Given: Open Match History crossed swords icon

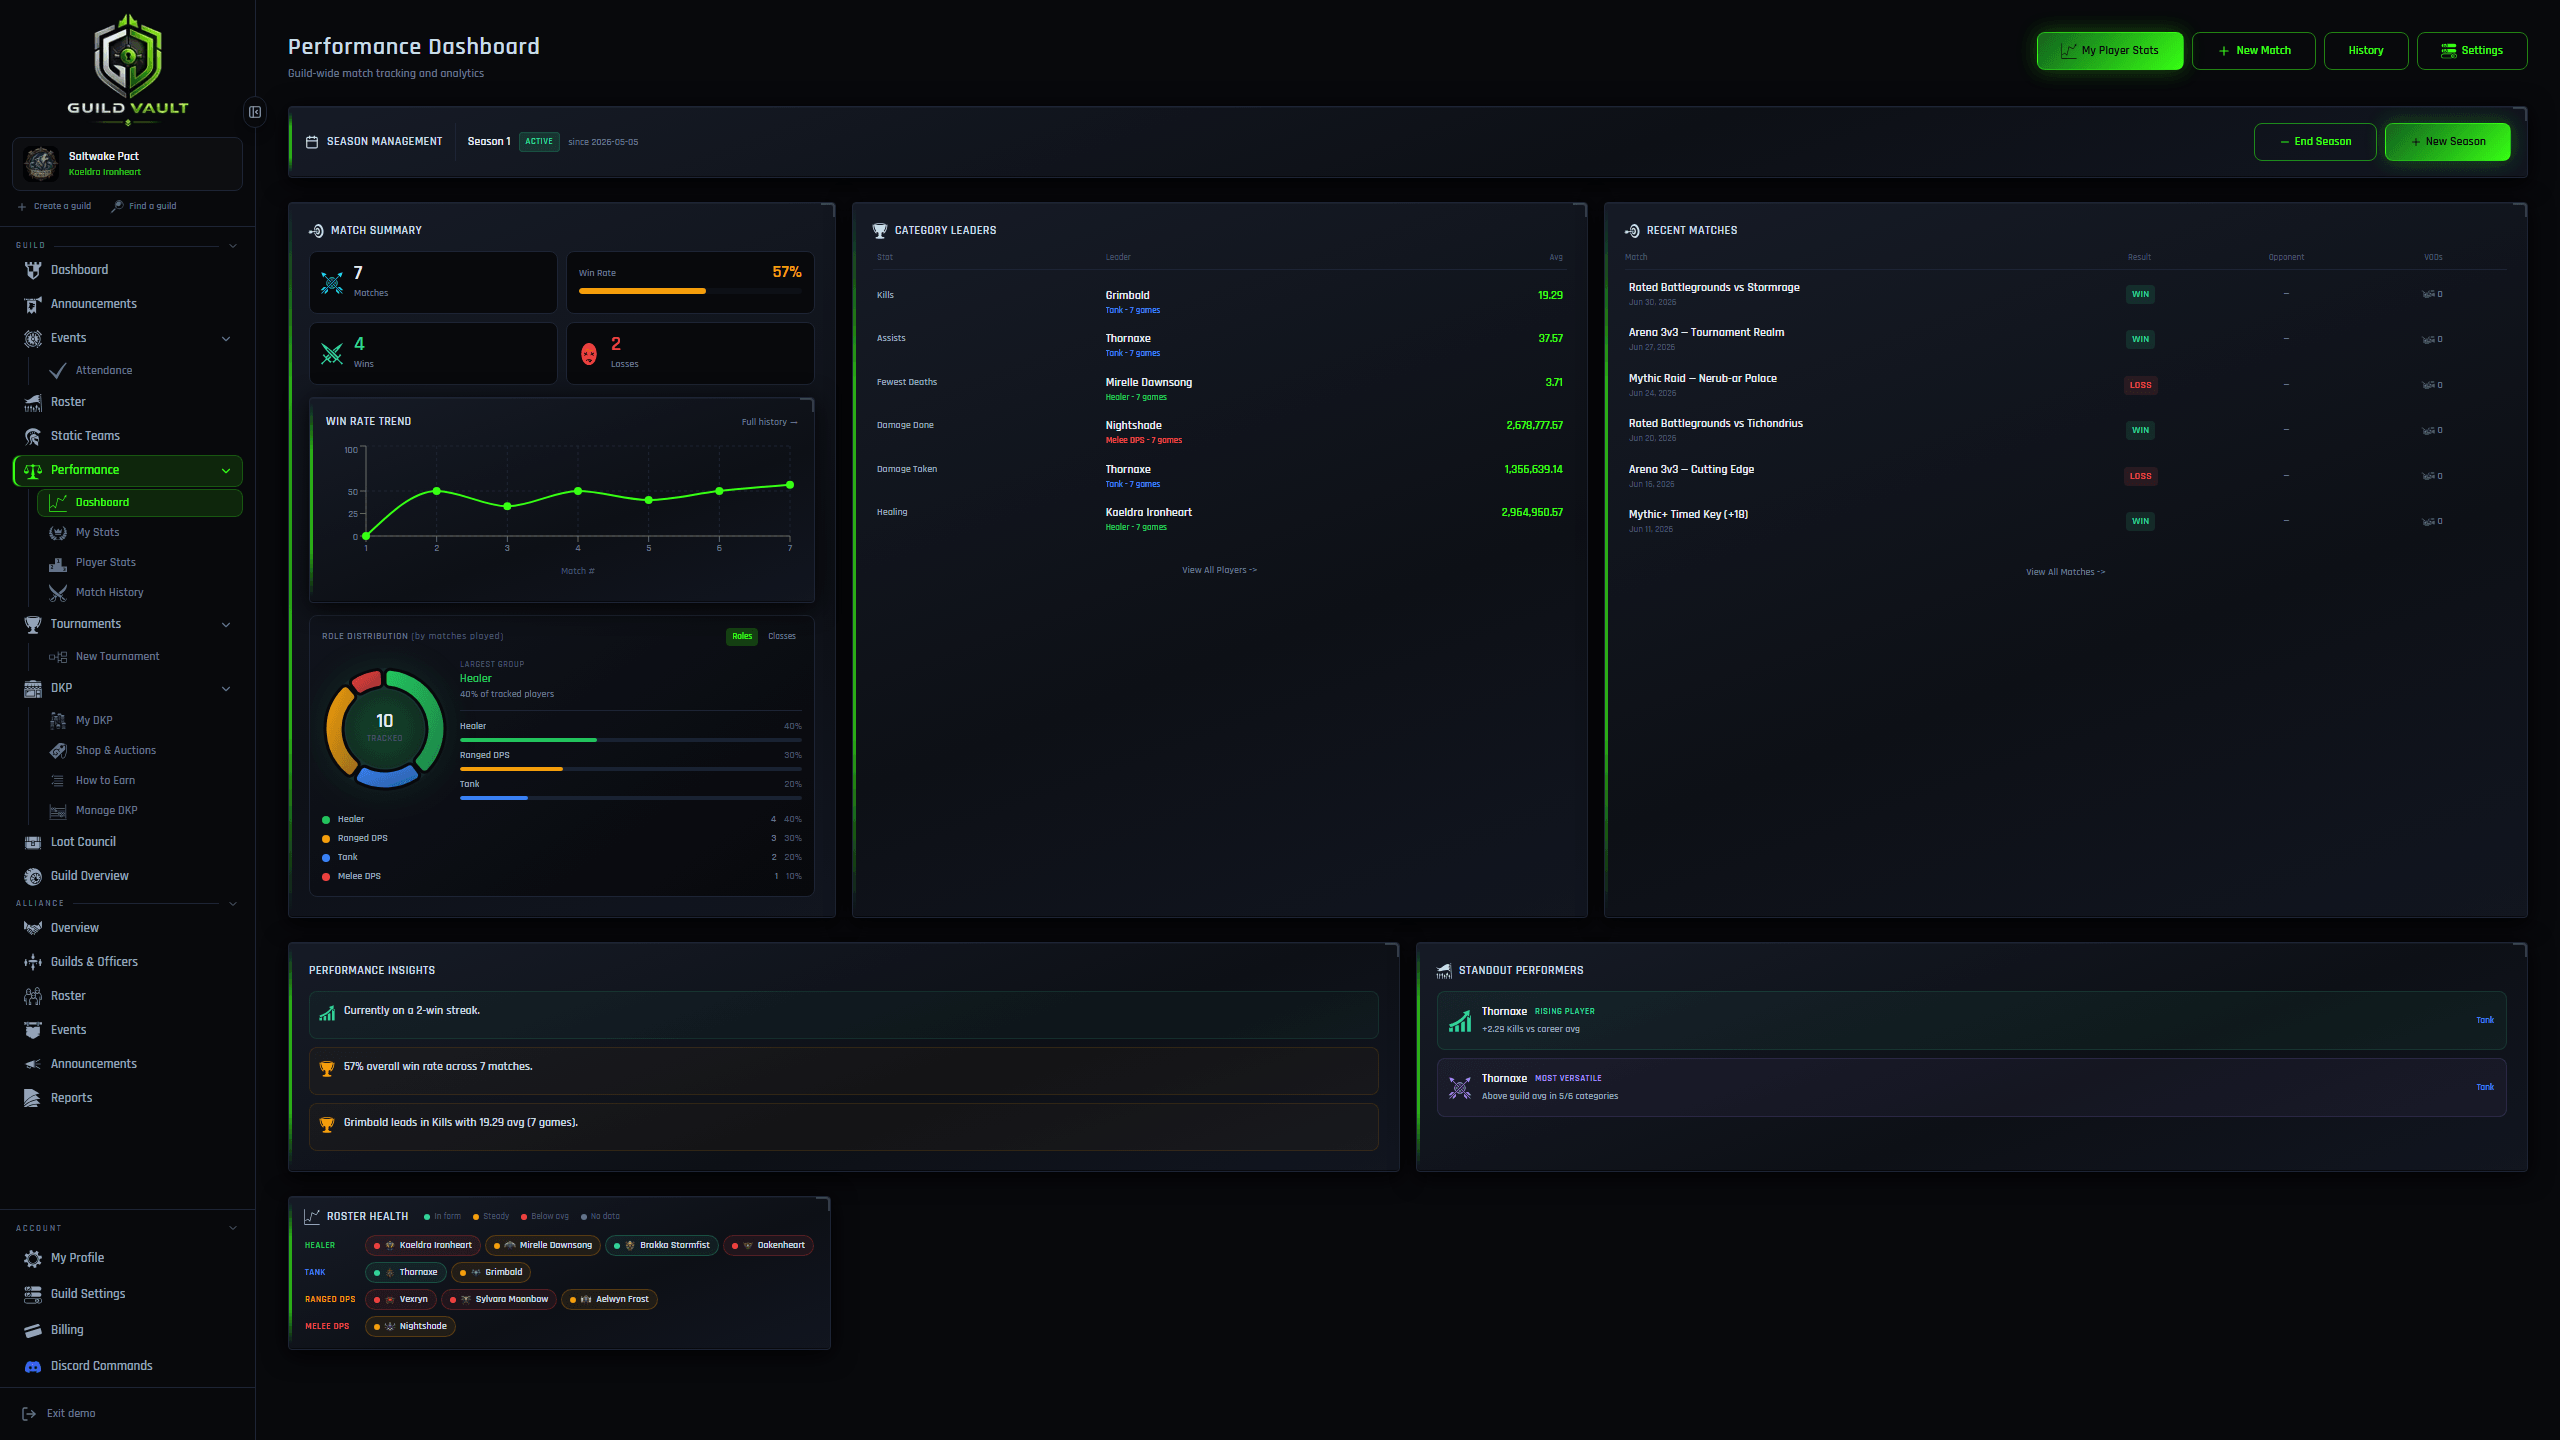Looking at the screenshot, I should [58, 593].
